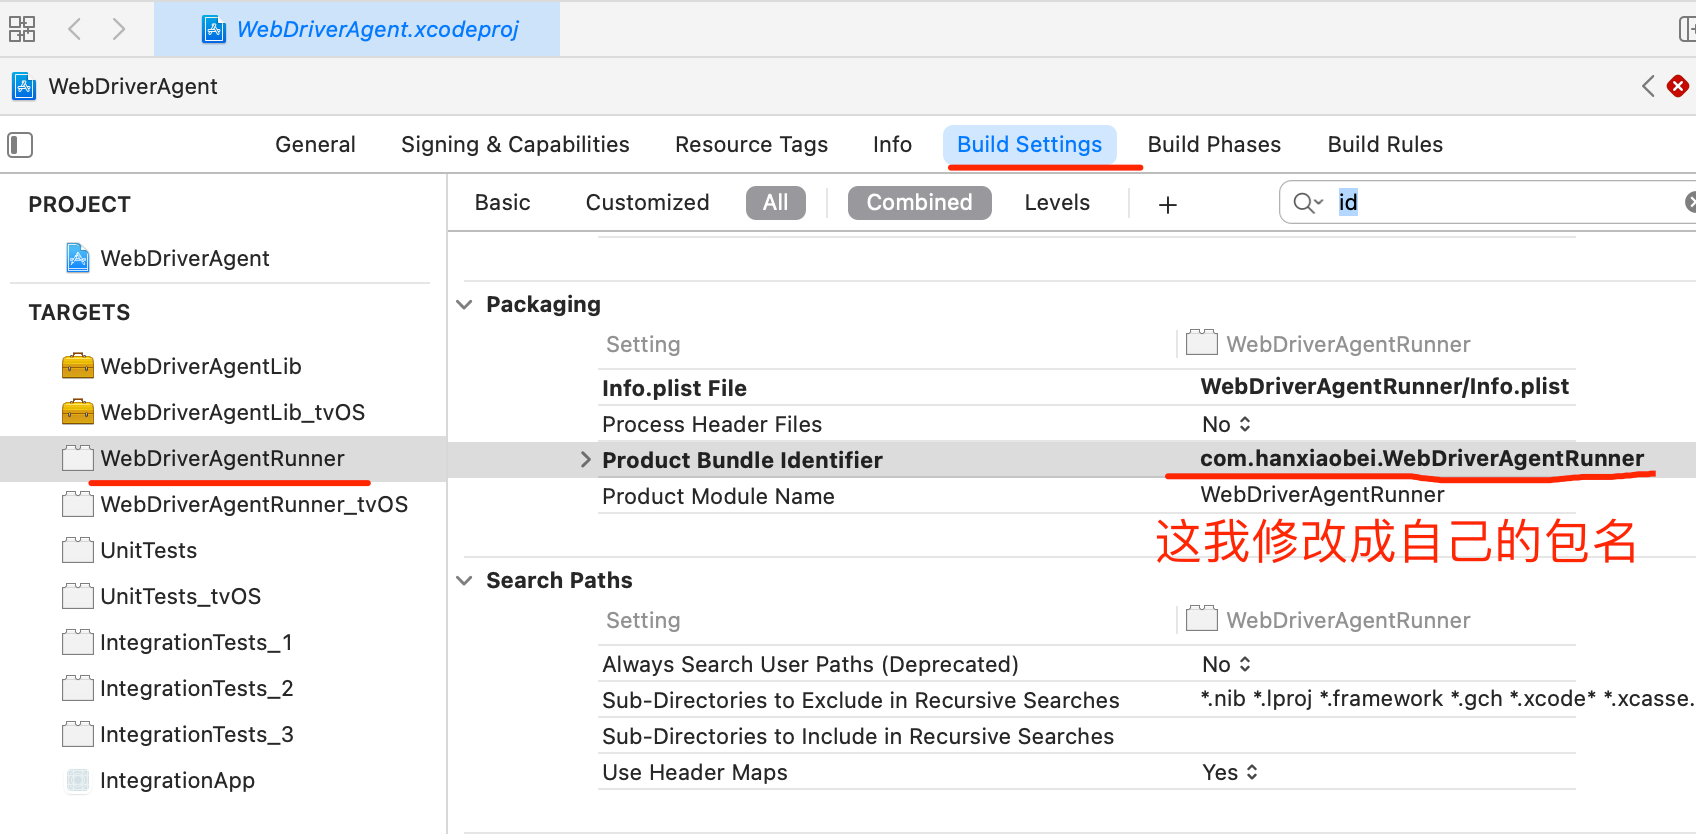Switch to Levels view

(x=1057, y=203)
